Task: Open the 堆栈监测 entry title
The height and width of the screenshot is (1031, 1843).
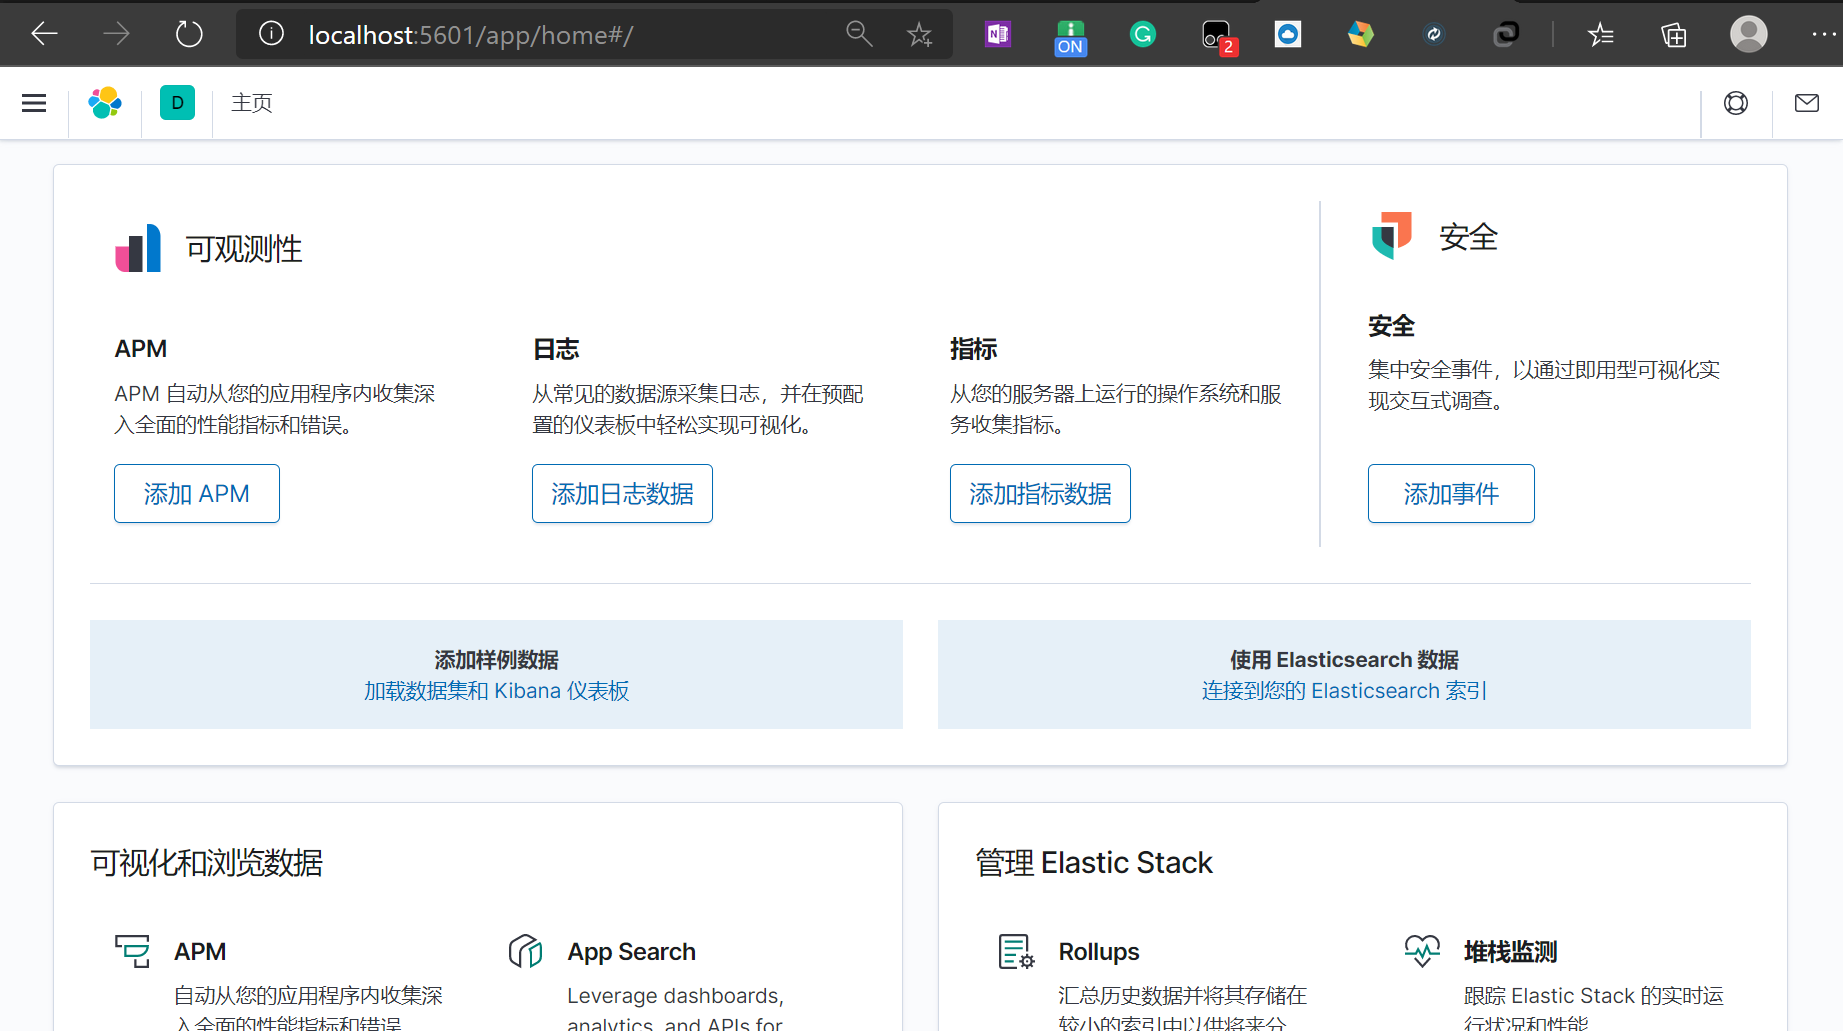Action: coord(1510,952)
